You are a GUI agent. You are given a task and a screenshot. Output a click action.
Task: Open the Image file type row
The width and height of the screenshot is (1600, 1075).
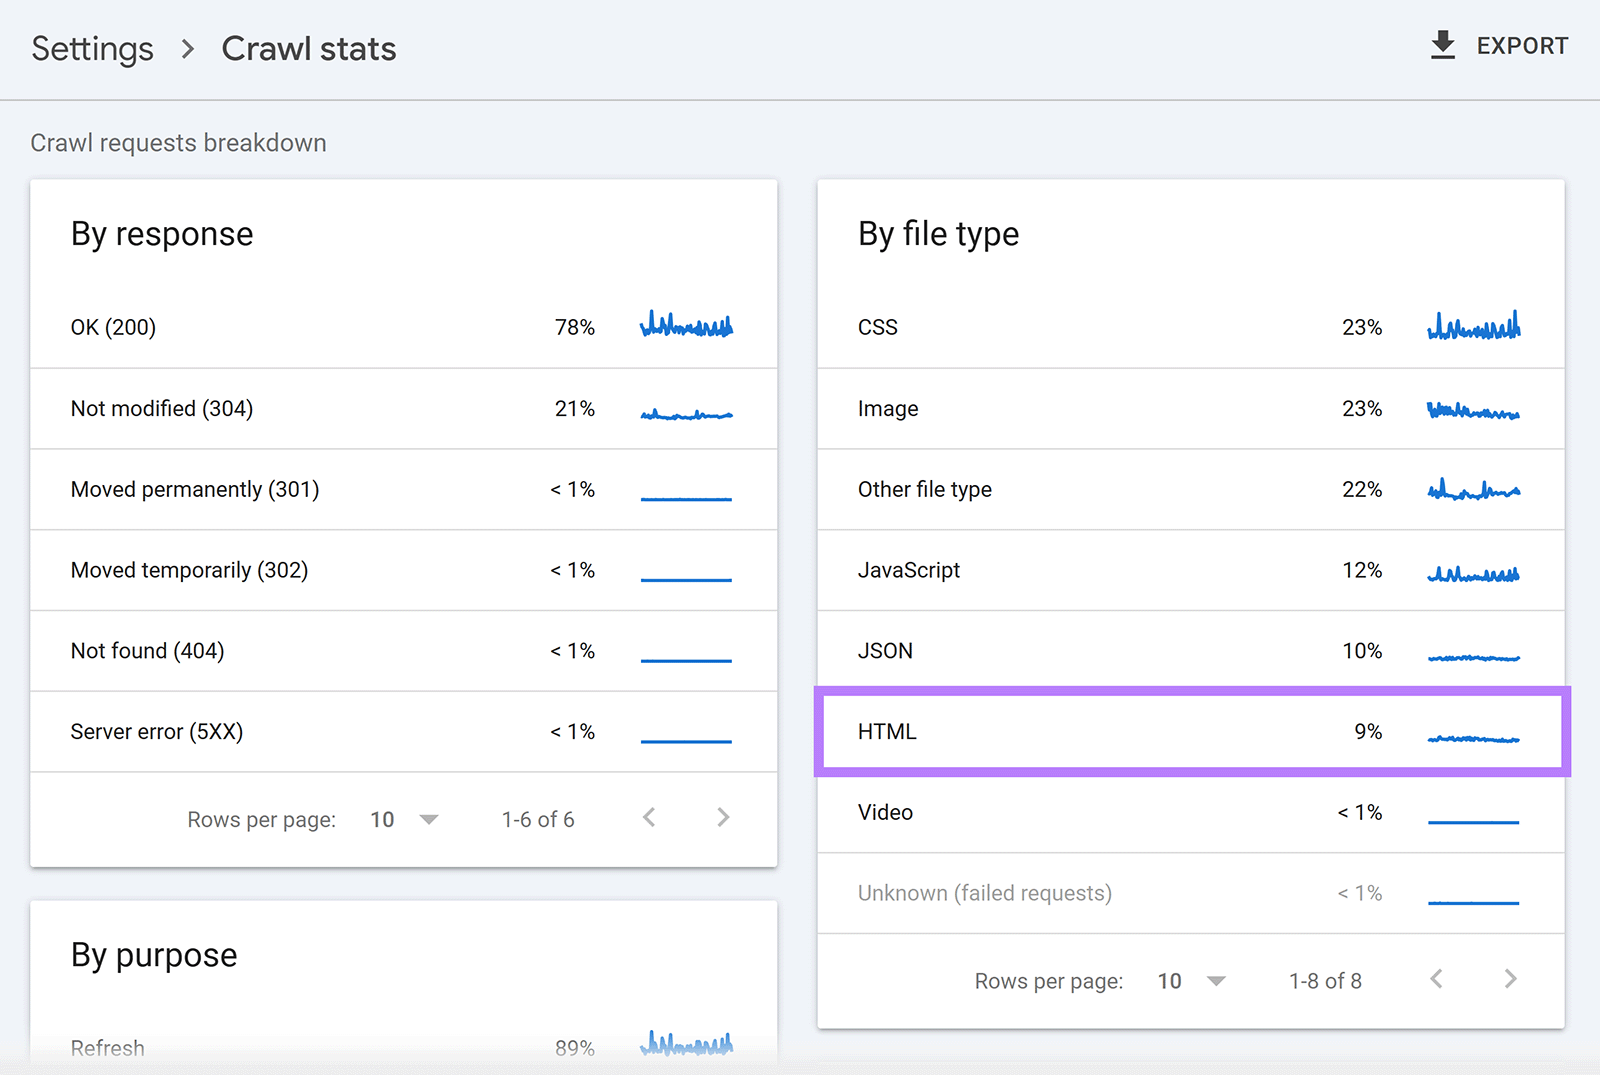click(888, 408)
